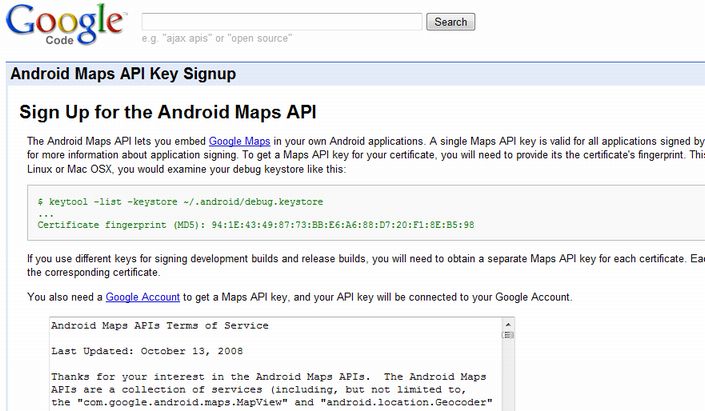Click 'Thanks for your interest' terms paragraph
Image resolution: width=705 pixels, height=411 pixels.
(272, 389)
